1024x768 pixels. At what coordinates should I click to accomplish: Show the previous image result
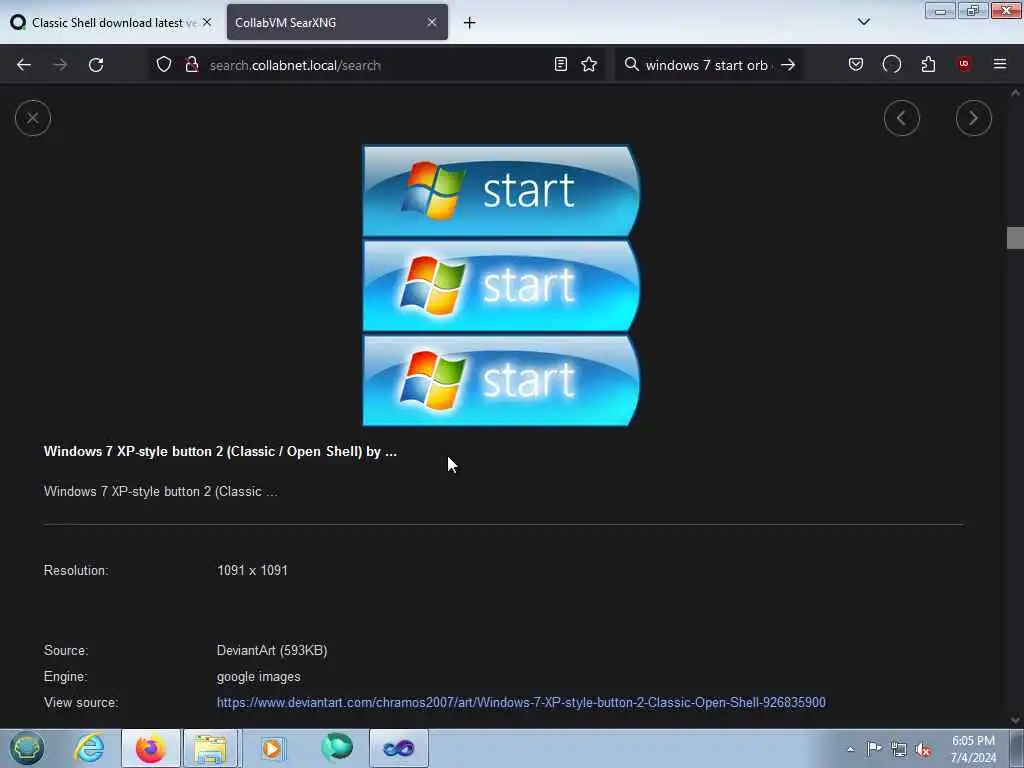point(901,118)
